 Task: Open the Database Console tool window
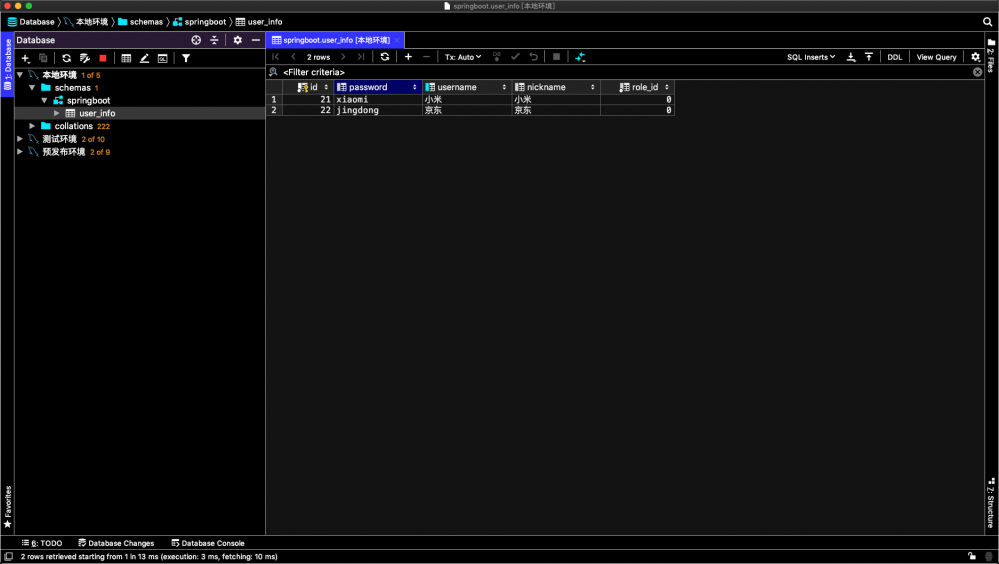208,543
